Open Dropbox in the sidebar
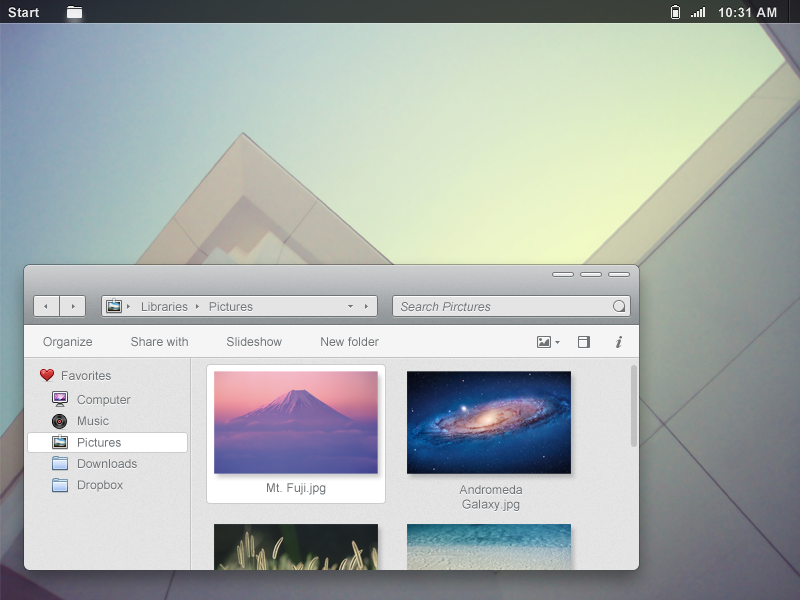 click(100, 485)
